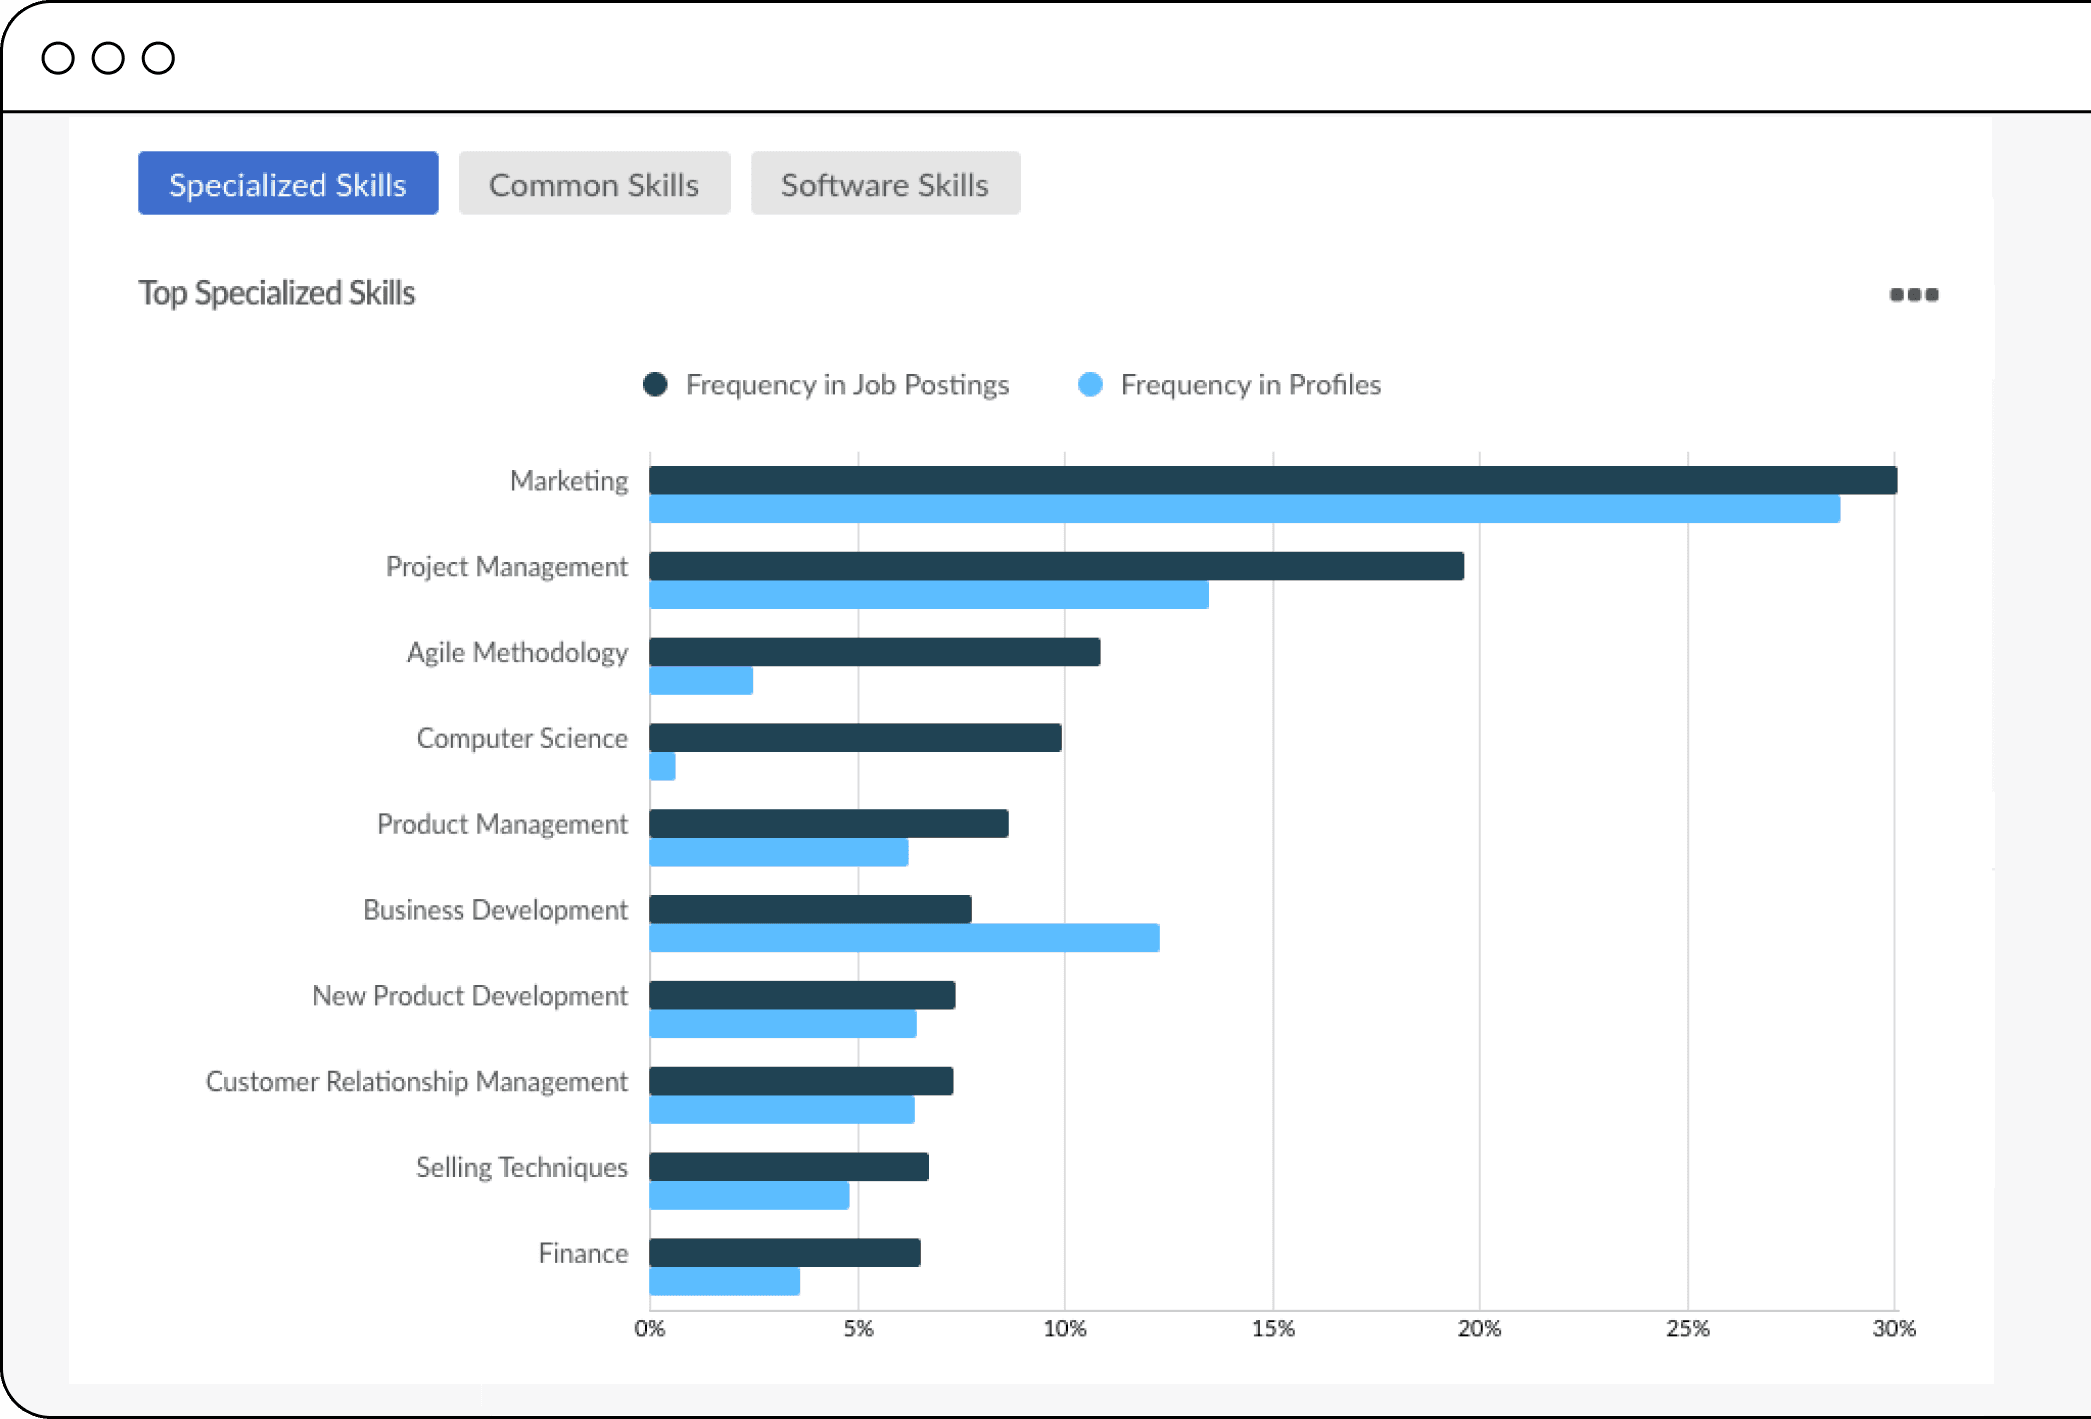Click the 20% x-axis tick label

coord(1479,1328)
